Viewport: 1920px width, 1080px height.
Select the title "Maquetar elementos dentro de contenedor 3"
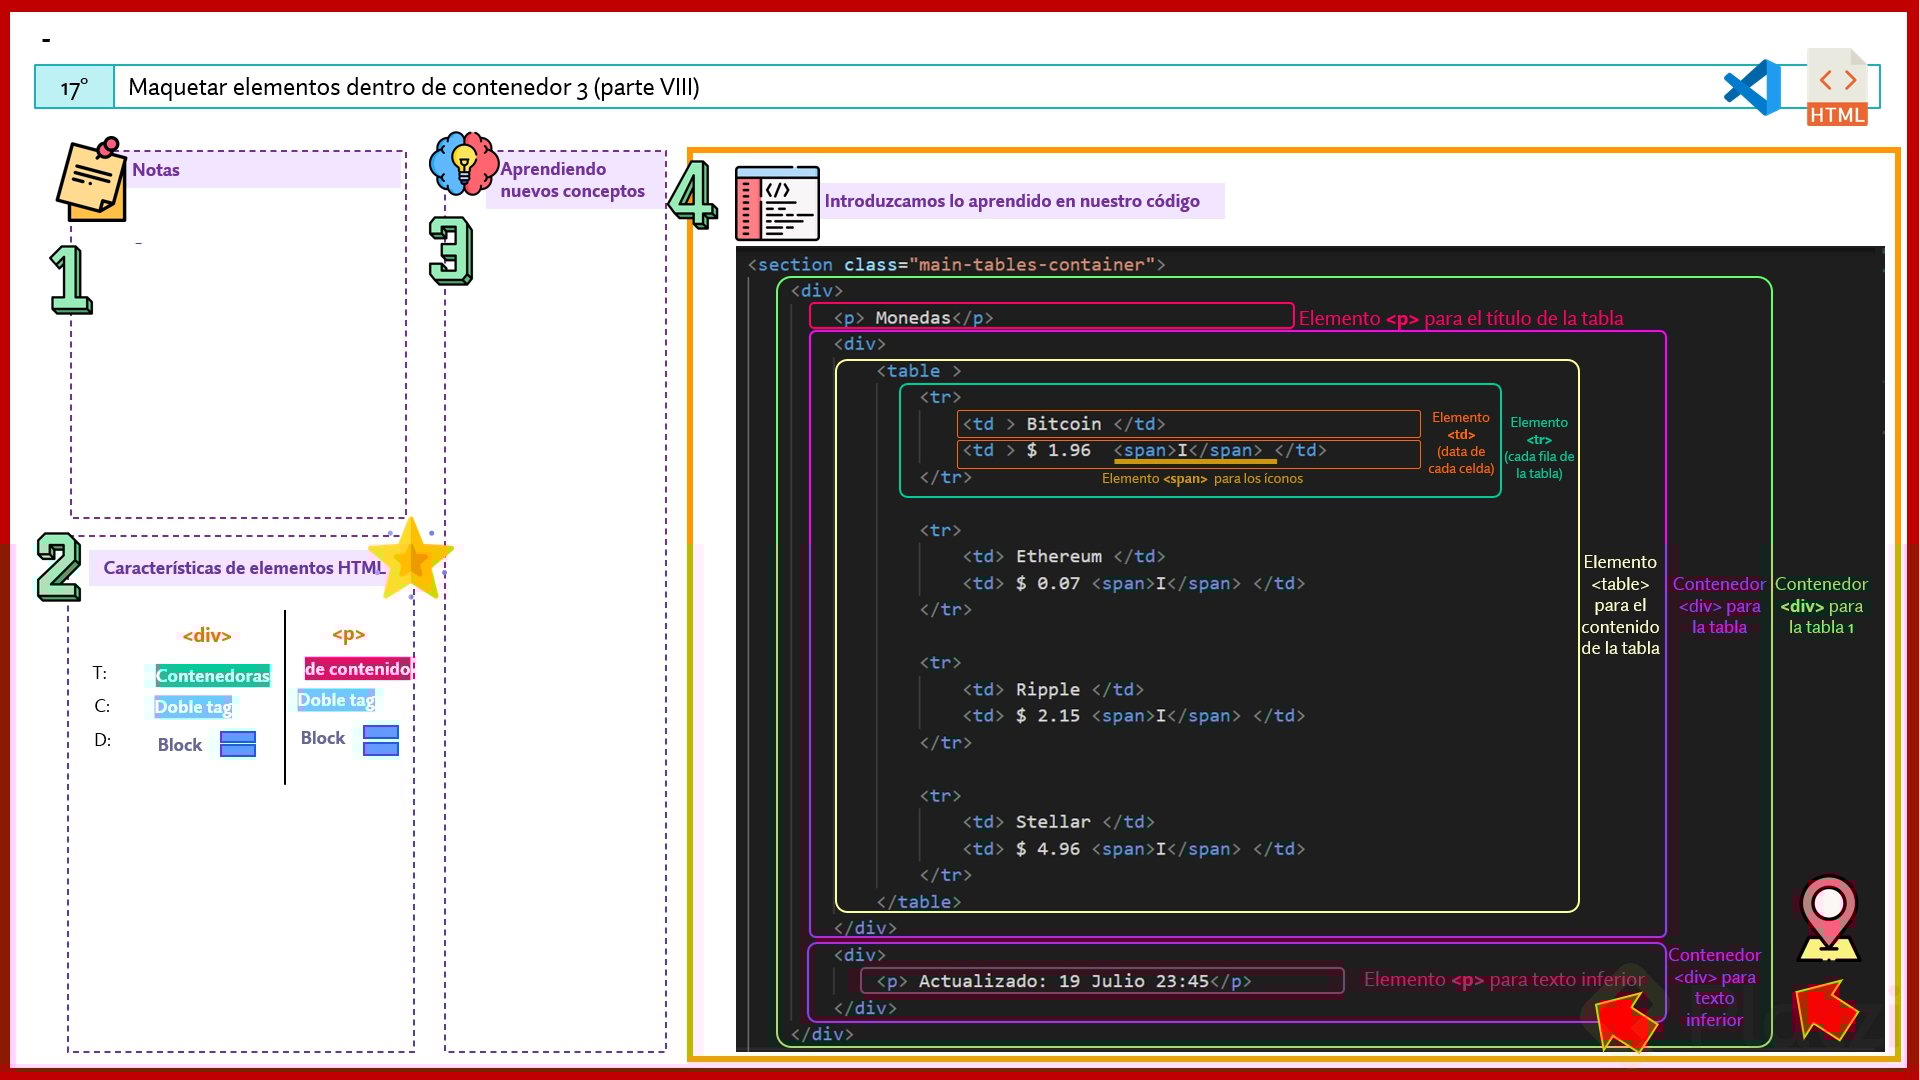(358, 87)
